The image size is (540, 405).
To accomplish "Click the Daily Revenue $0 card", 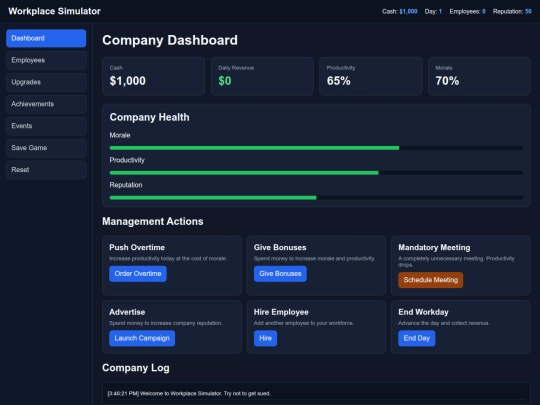I will [x=262, y=76].
